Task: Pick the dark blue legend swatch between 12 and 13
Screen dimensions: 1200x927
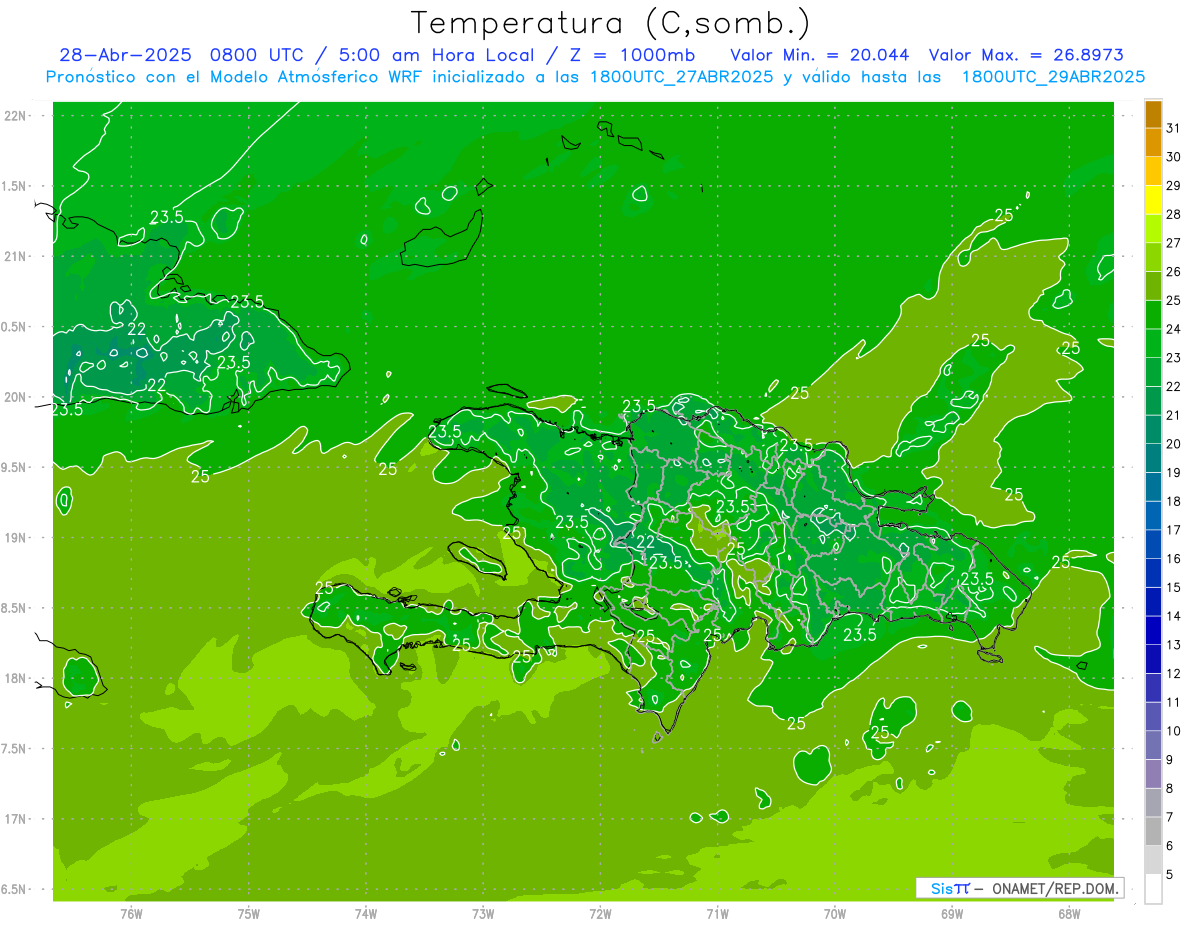Action: click(1153, 660)
